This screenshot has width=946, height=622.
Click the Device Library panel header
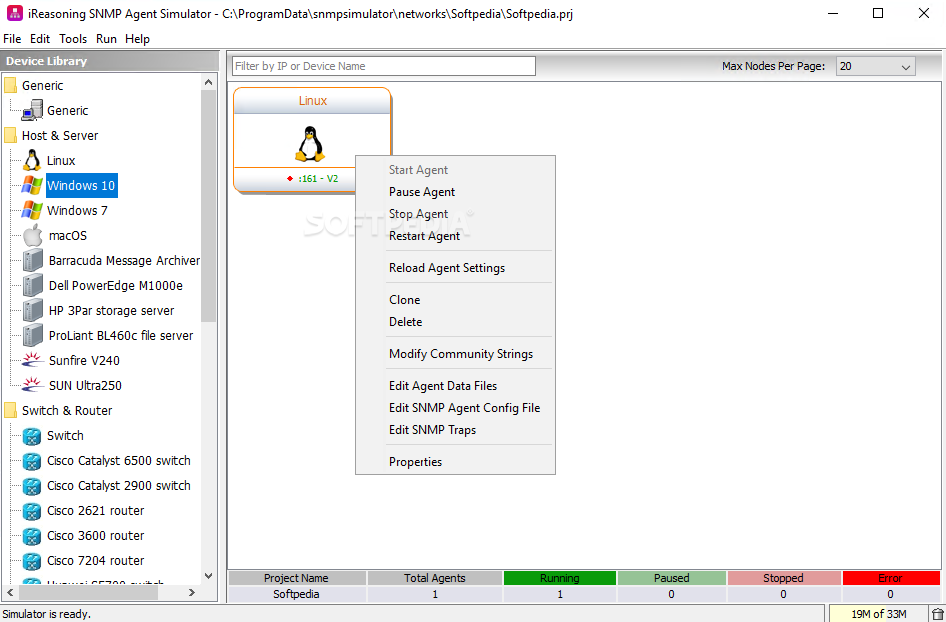click(110, 61)
